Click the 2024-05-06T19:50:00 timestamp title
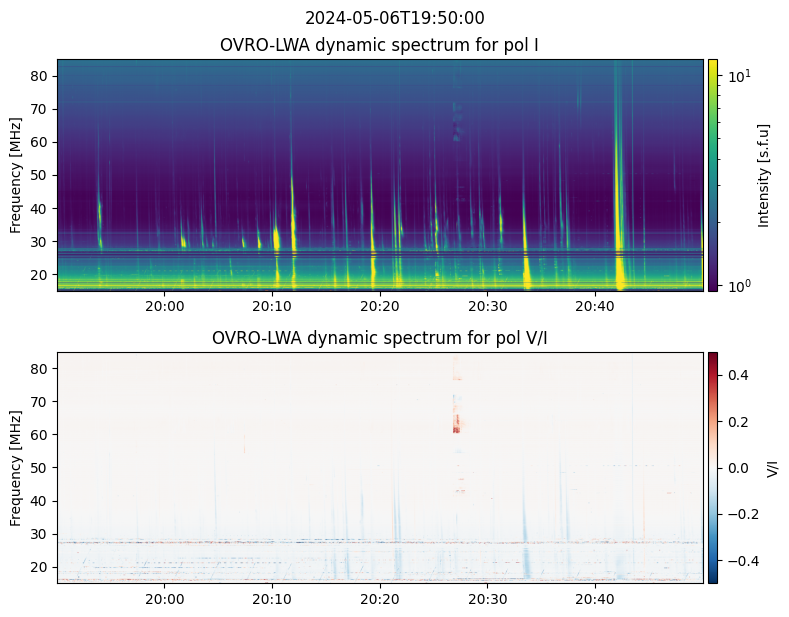Viewport: 789px width, 617px height. [x=394, y=18]
